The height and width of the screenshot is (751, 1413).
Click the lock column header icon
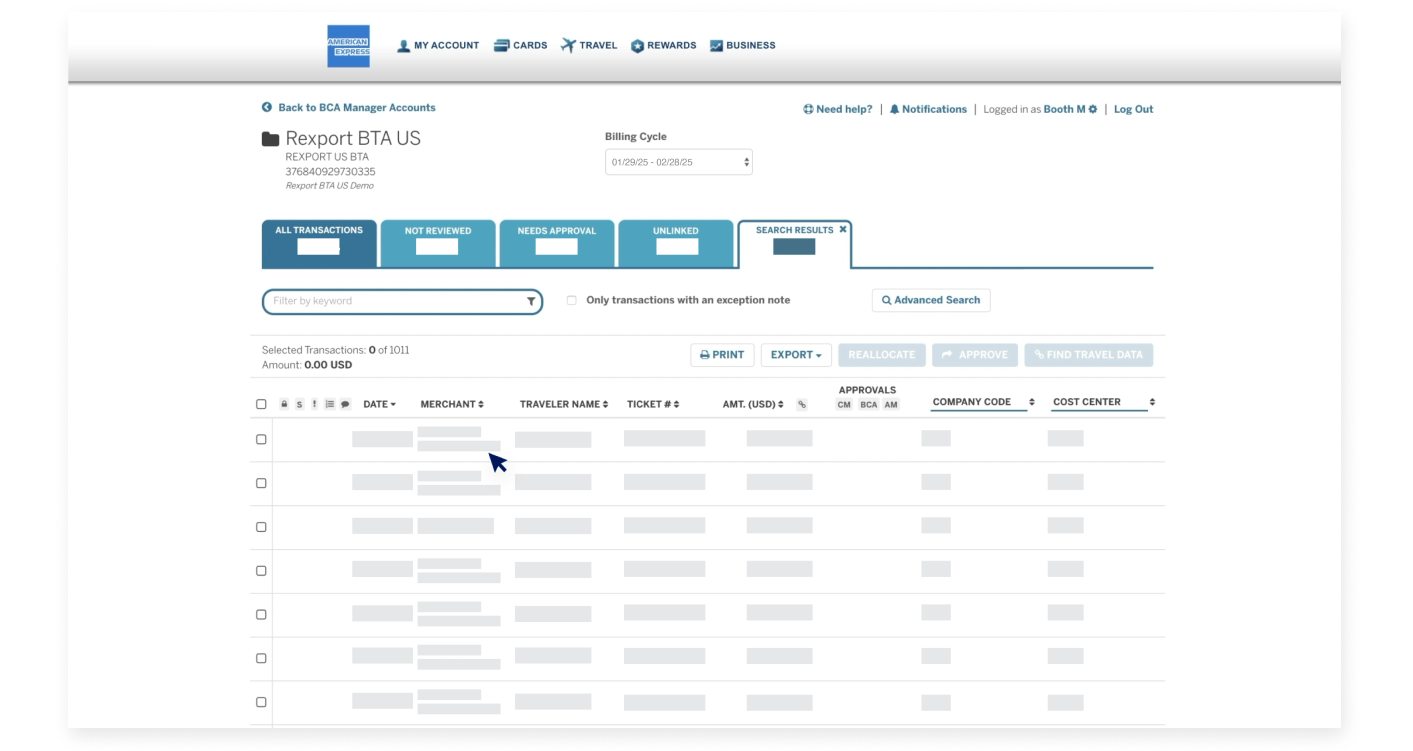coord(284,403)
